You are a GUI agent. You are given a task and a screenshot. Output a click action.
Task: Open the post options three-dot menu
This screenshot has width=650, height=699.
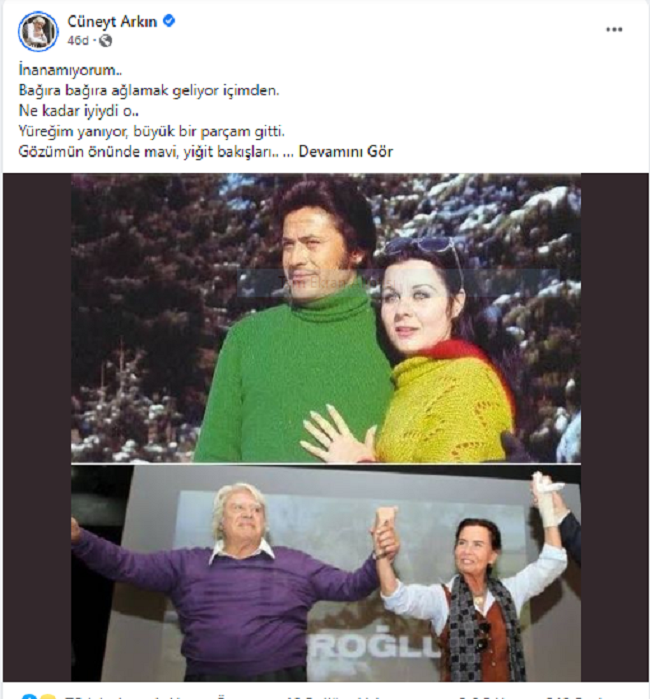pyautogui.click(x=614, y=30)
